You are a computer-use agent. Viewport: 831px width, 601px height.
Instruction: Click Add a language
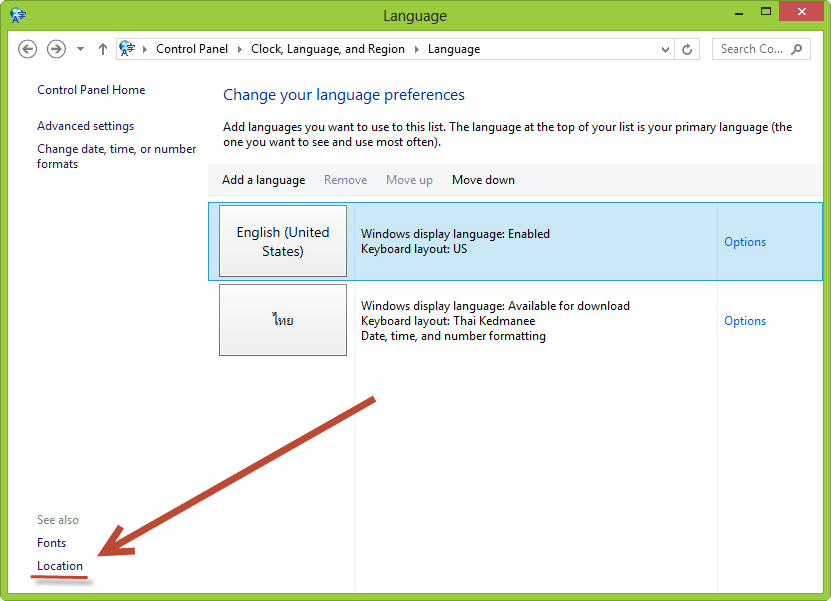(263, 180)
